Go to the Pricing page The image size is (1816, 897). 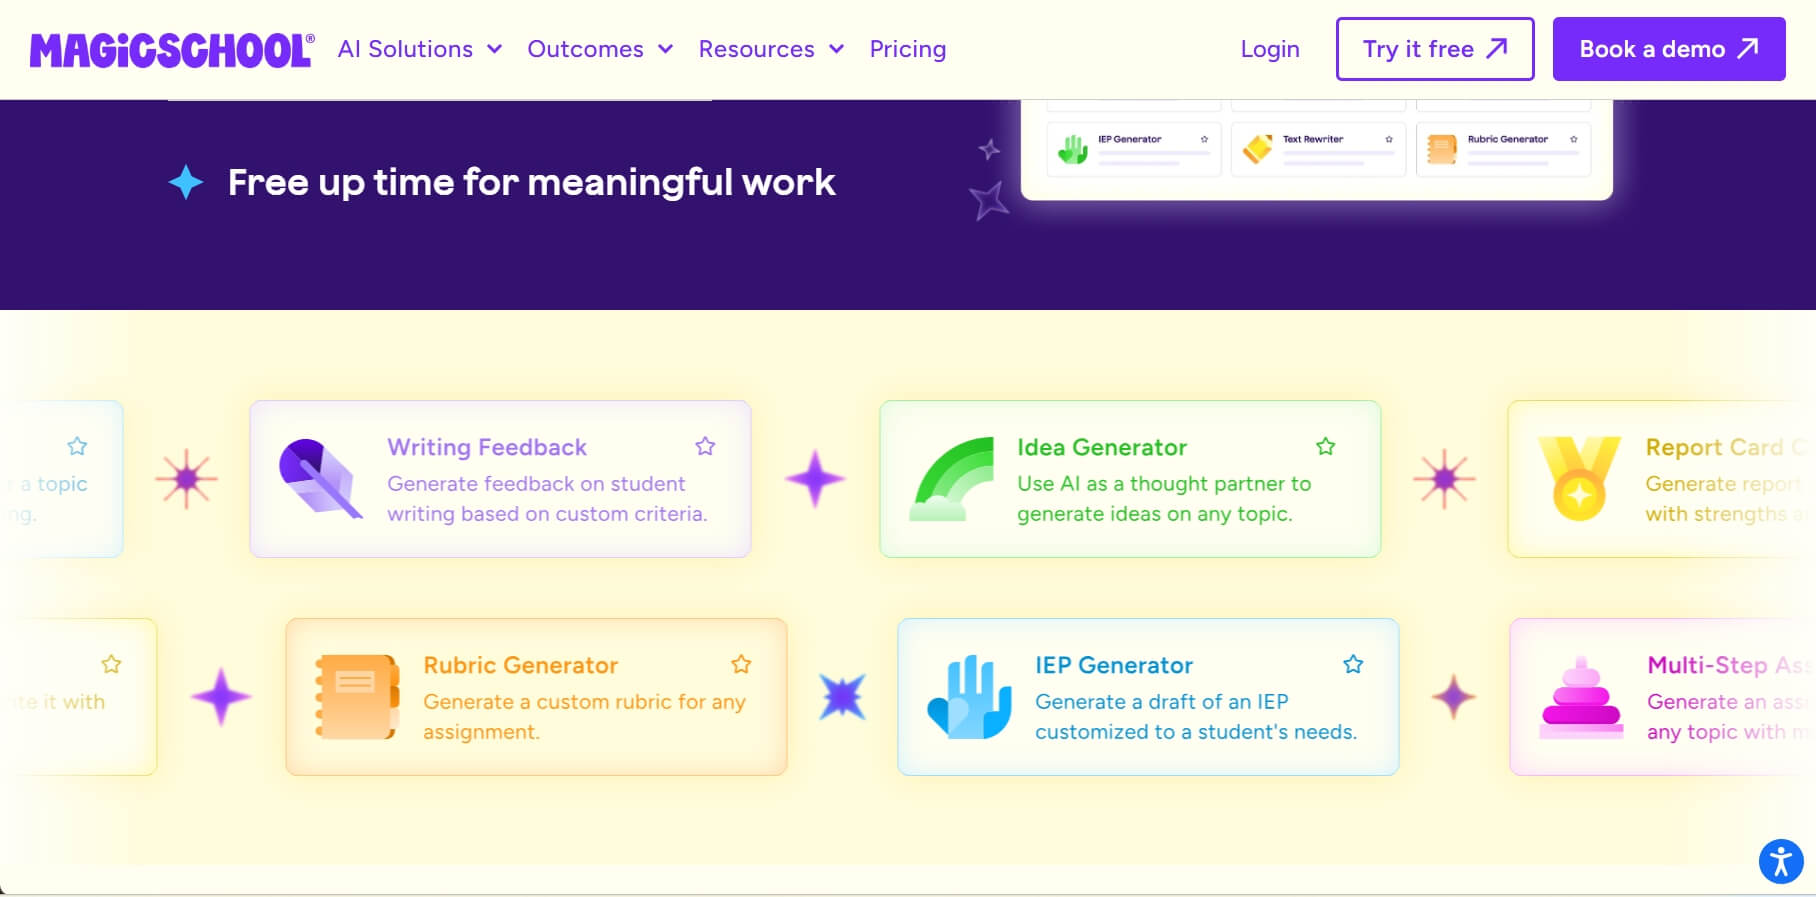tap(907, 49)
